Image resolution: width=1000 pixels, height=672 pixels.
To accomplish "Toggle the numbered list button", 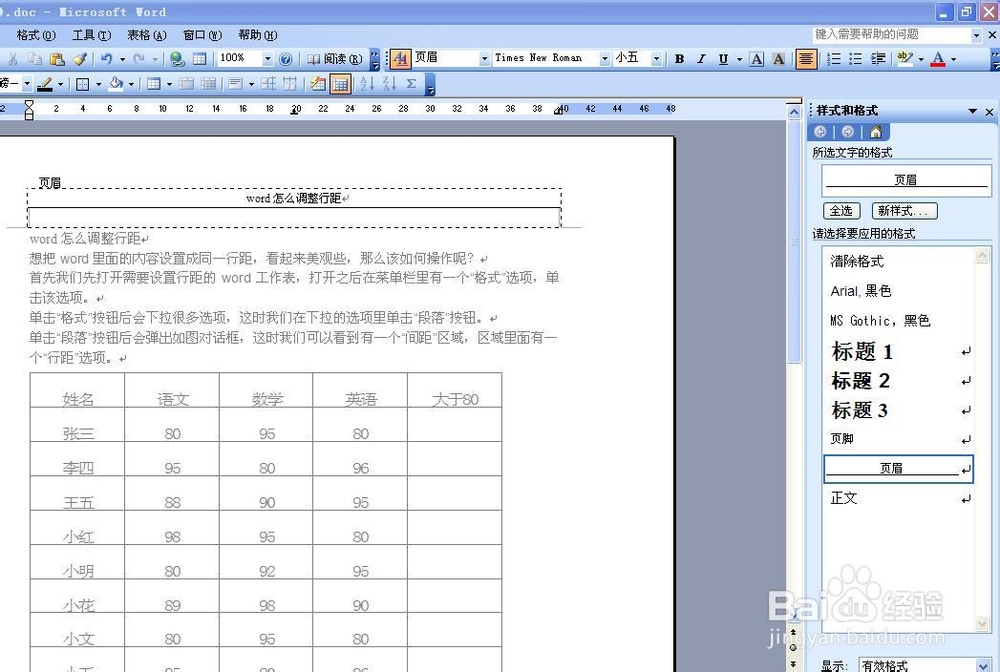I will tap(835, 59).
